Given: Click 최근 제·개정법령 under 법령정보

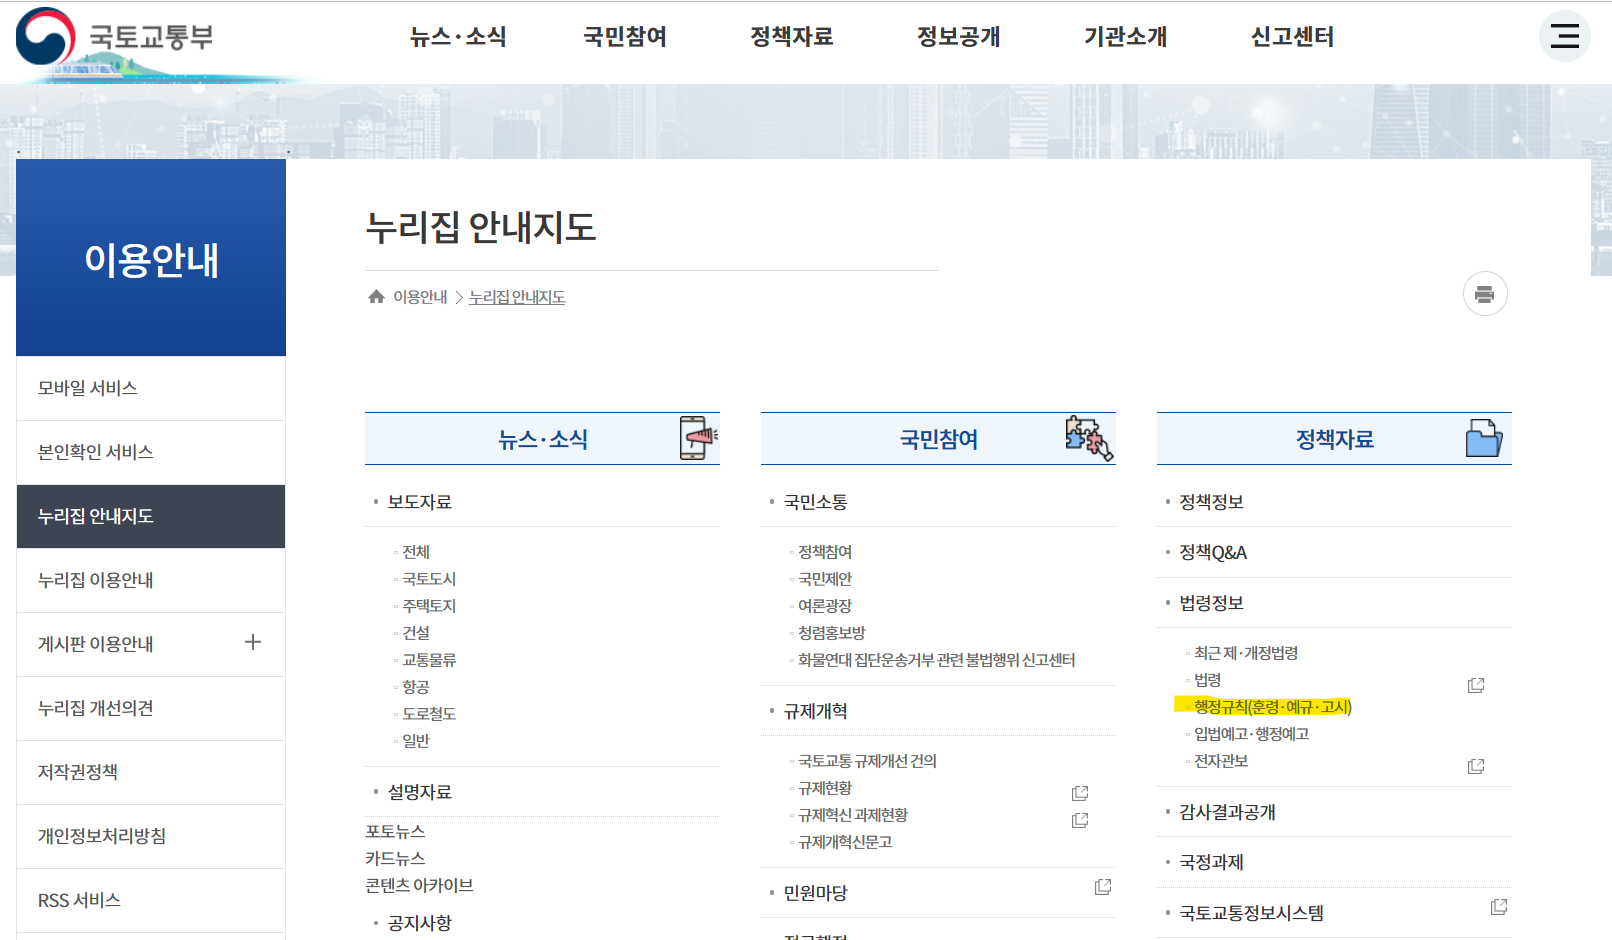Looking at the screenshot, I should 1243,652.
